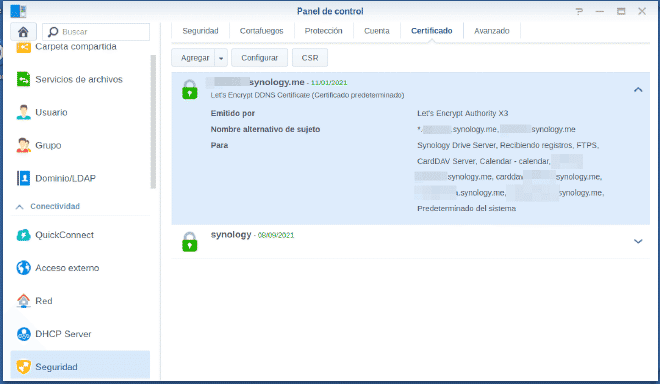Click the synology certificate lock icon

coord(190,242)
